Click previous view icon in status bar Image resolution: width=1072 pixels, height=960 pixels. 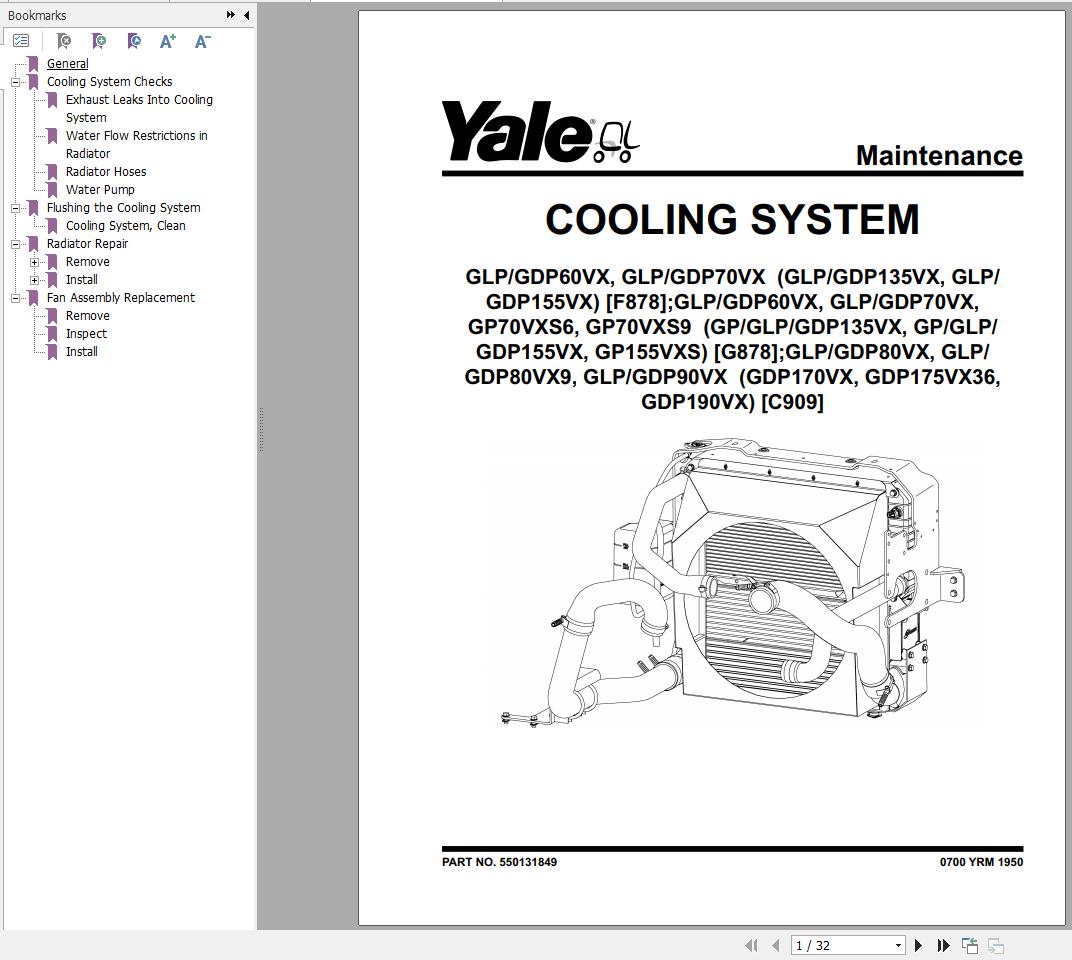tap(969, 946)
